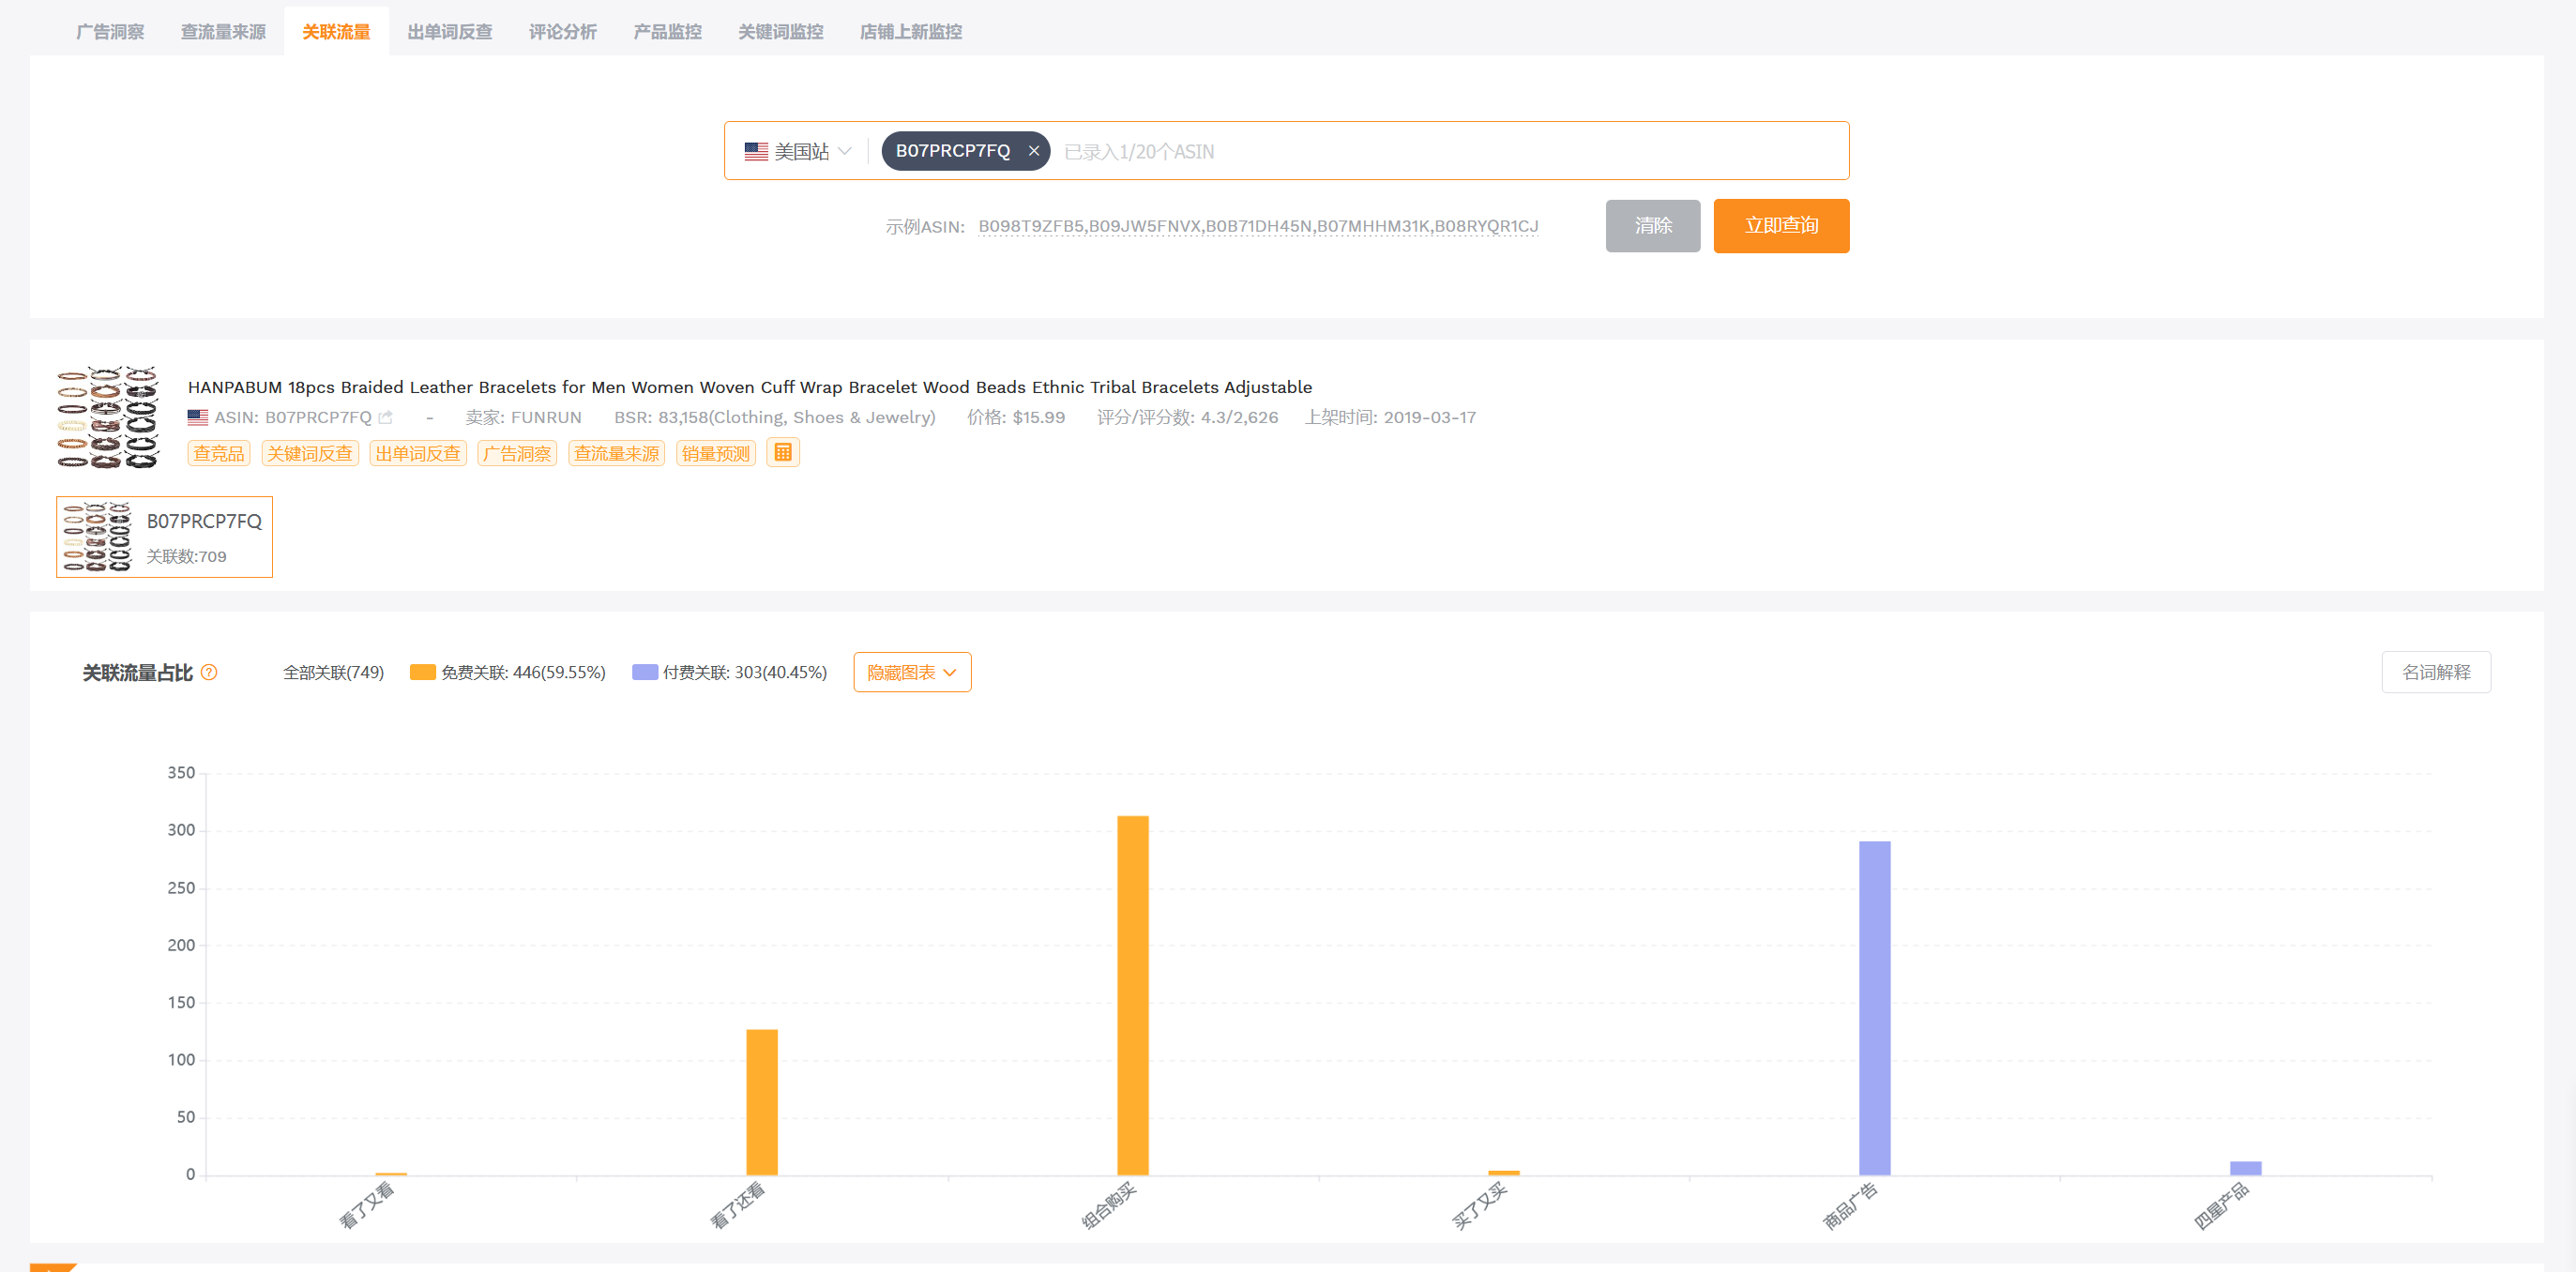
Task: Switch to the 关键词监控 tab
Action: (780, 32)
